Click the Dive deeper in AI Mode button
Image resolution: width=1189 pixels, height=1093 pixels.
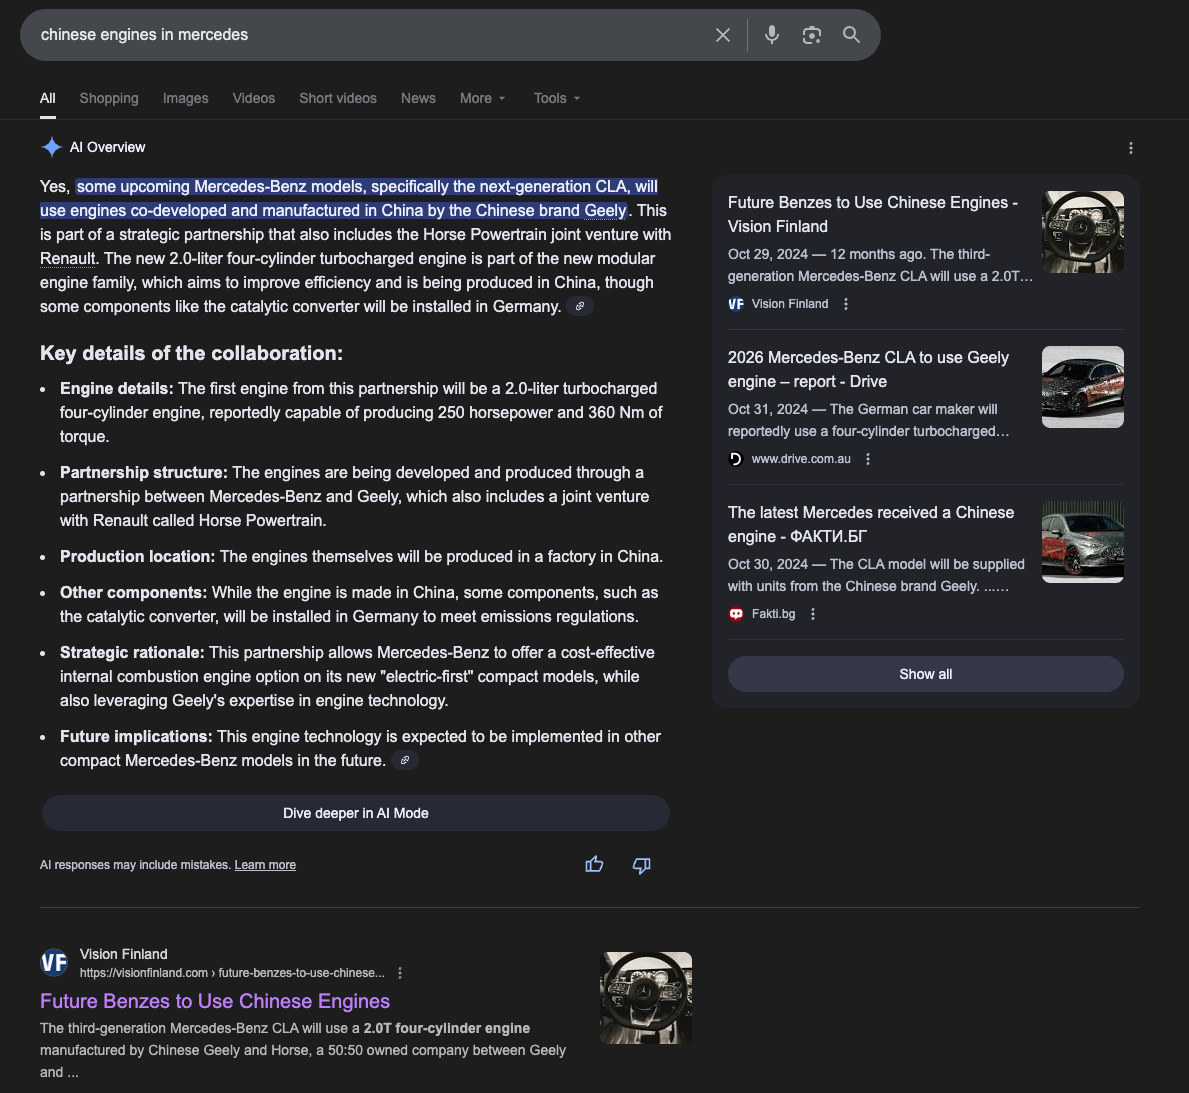356,813
